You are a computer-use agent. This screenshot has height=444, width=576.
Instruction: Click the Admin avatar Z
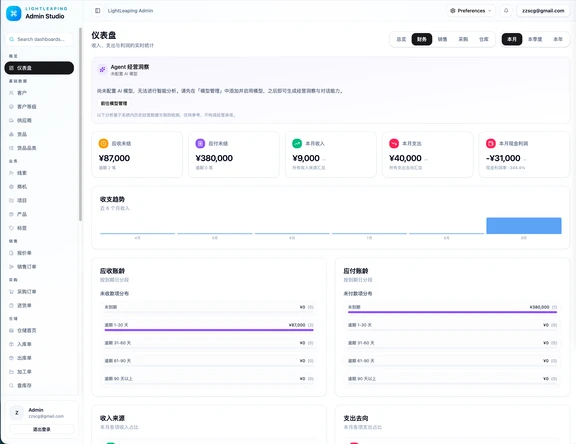(x=17, y=413)
